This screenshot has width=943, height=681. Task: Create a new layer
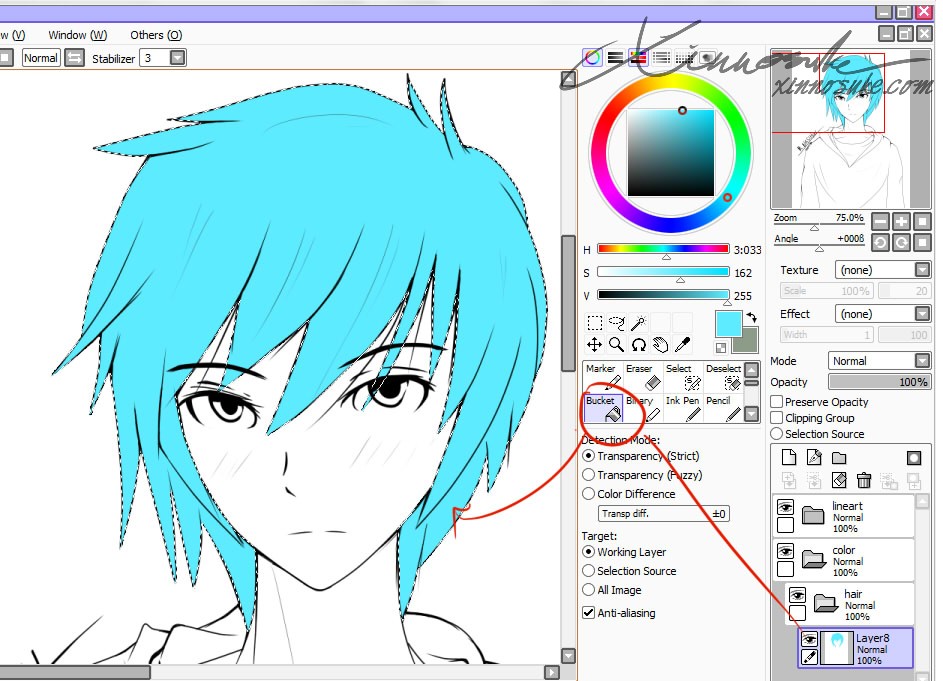pyautogui.click(x=788, y=458)
